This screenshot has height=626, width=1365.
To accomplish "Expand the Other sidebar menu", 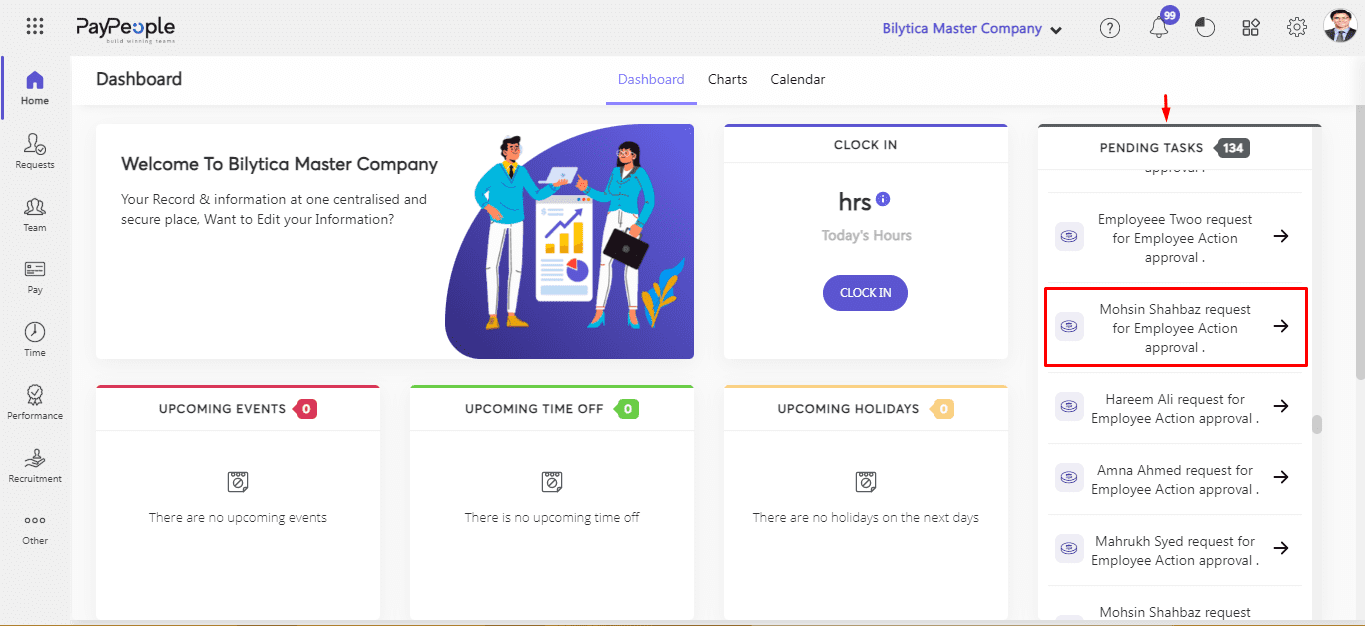I will click(x=35, y=528).
